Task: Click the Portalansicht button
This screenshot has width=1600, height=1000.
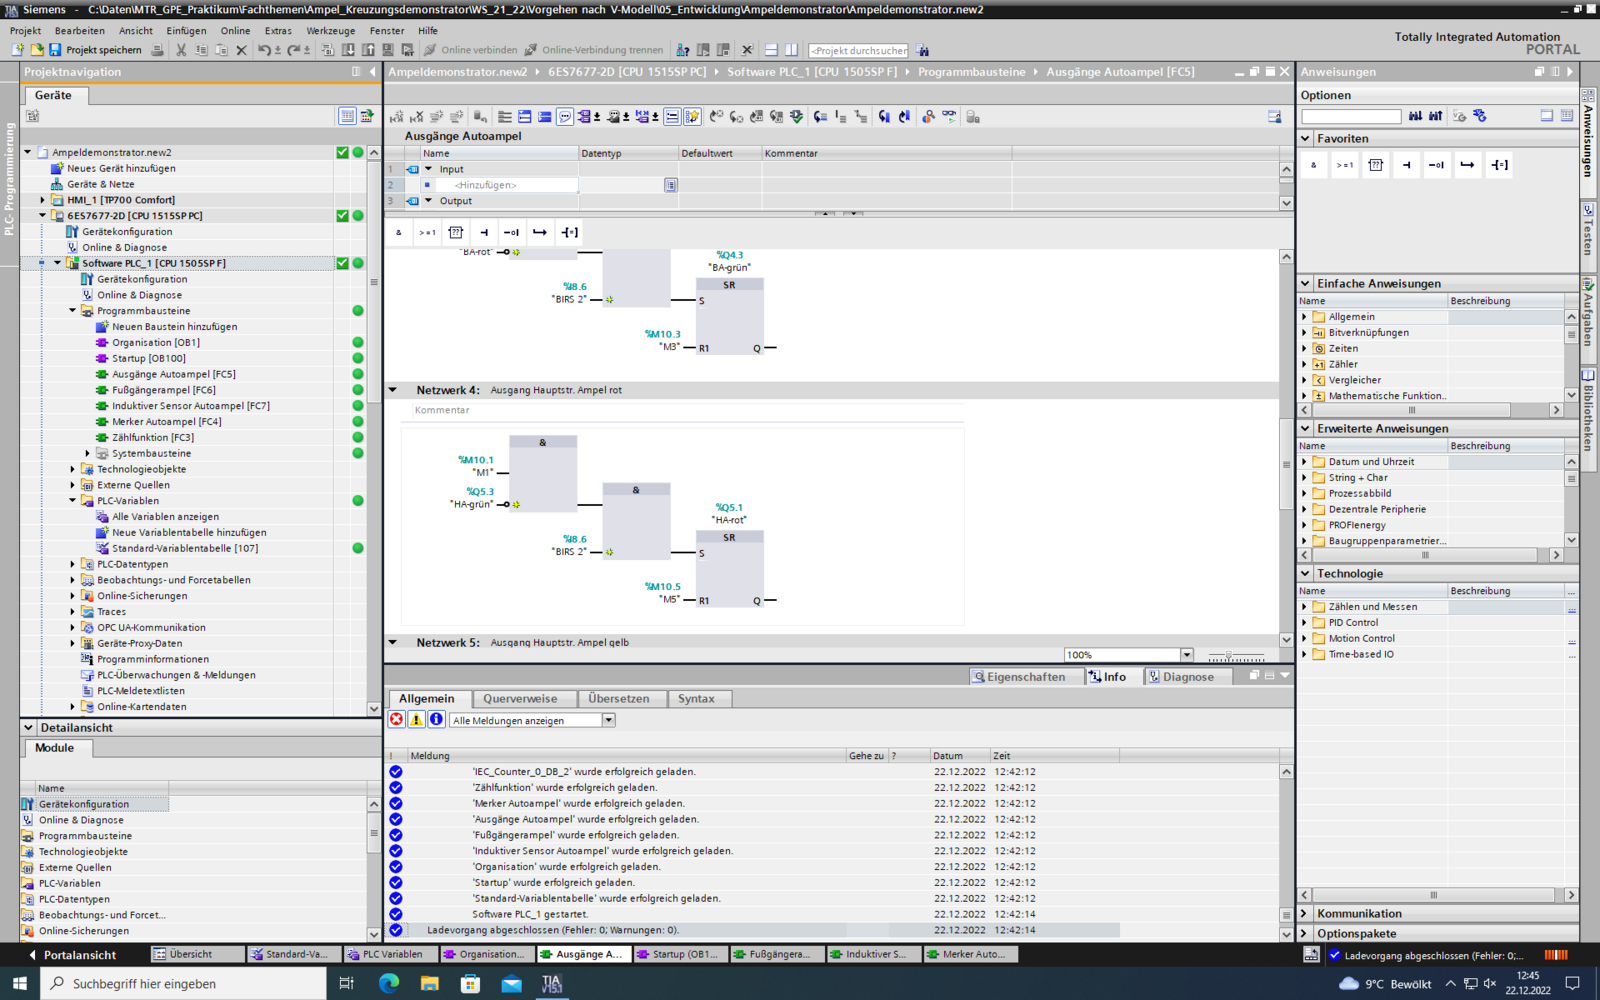Action: [72, 955]
